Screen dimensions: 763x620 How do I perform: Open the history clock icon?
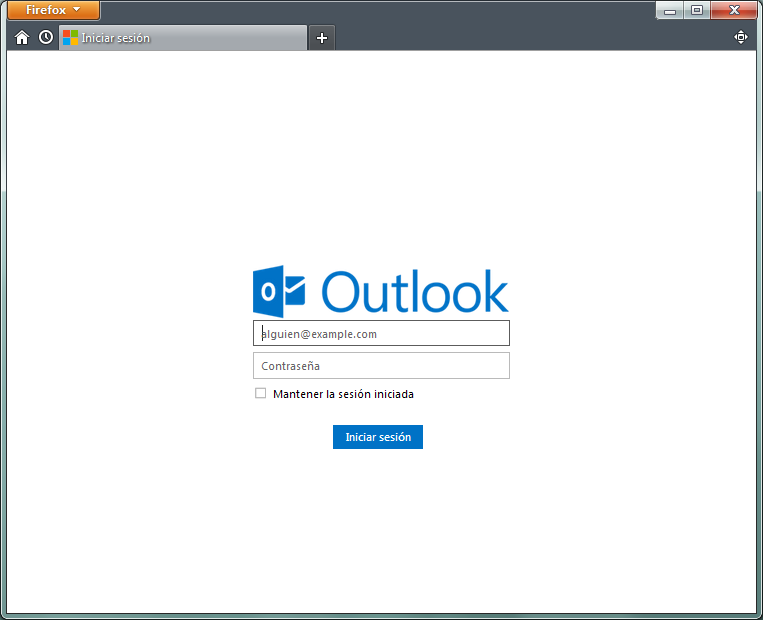46,37
